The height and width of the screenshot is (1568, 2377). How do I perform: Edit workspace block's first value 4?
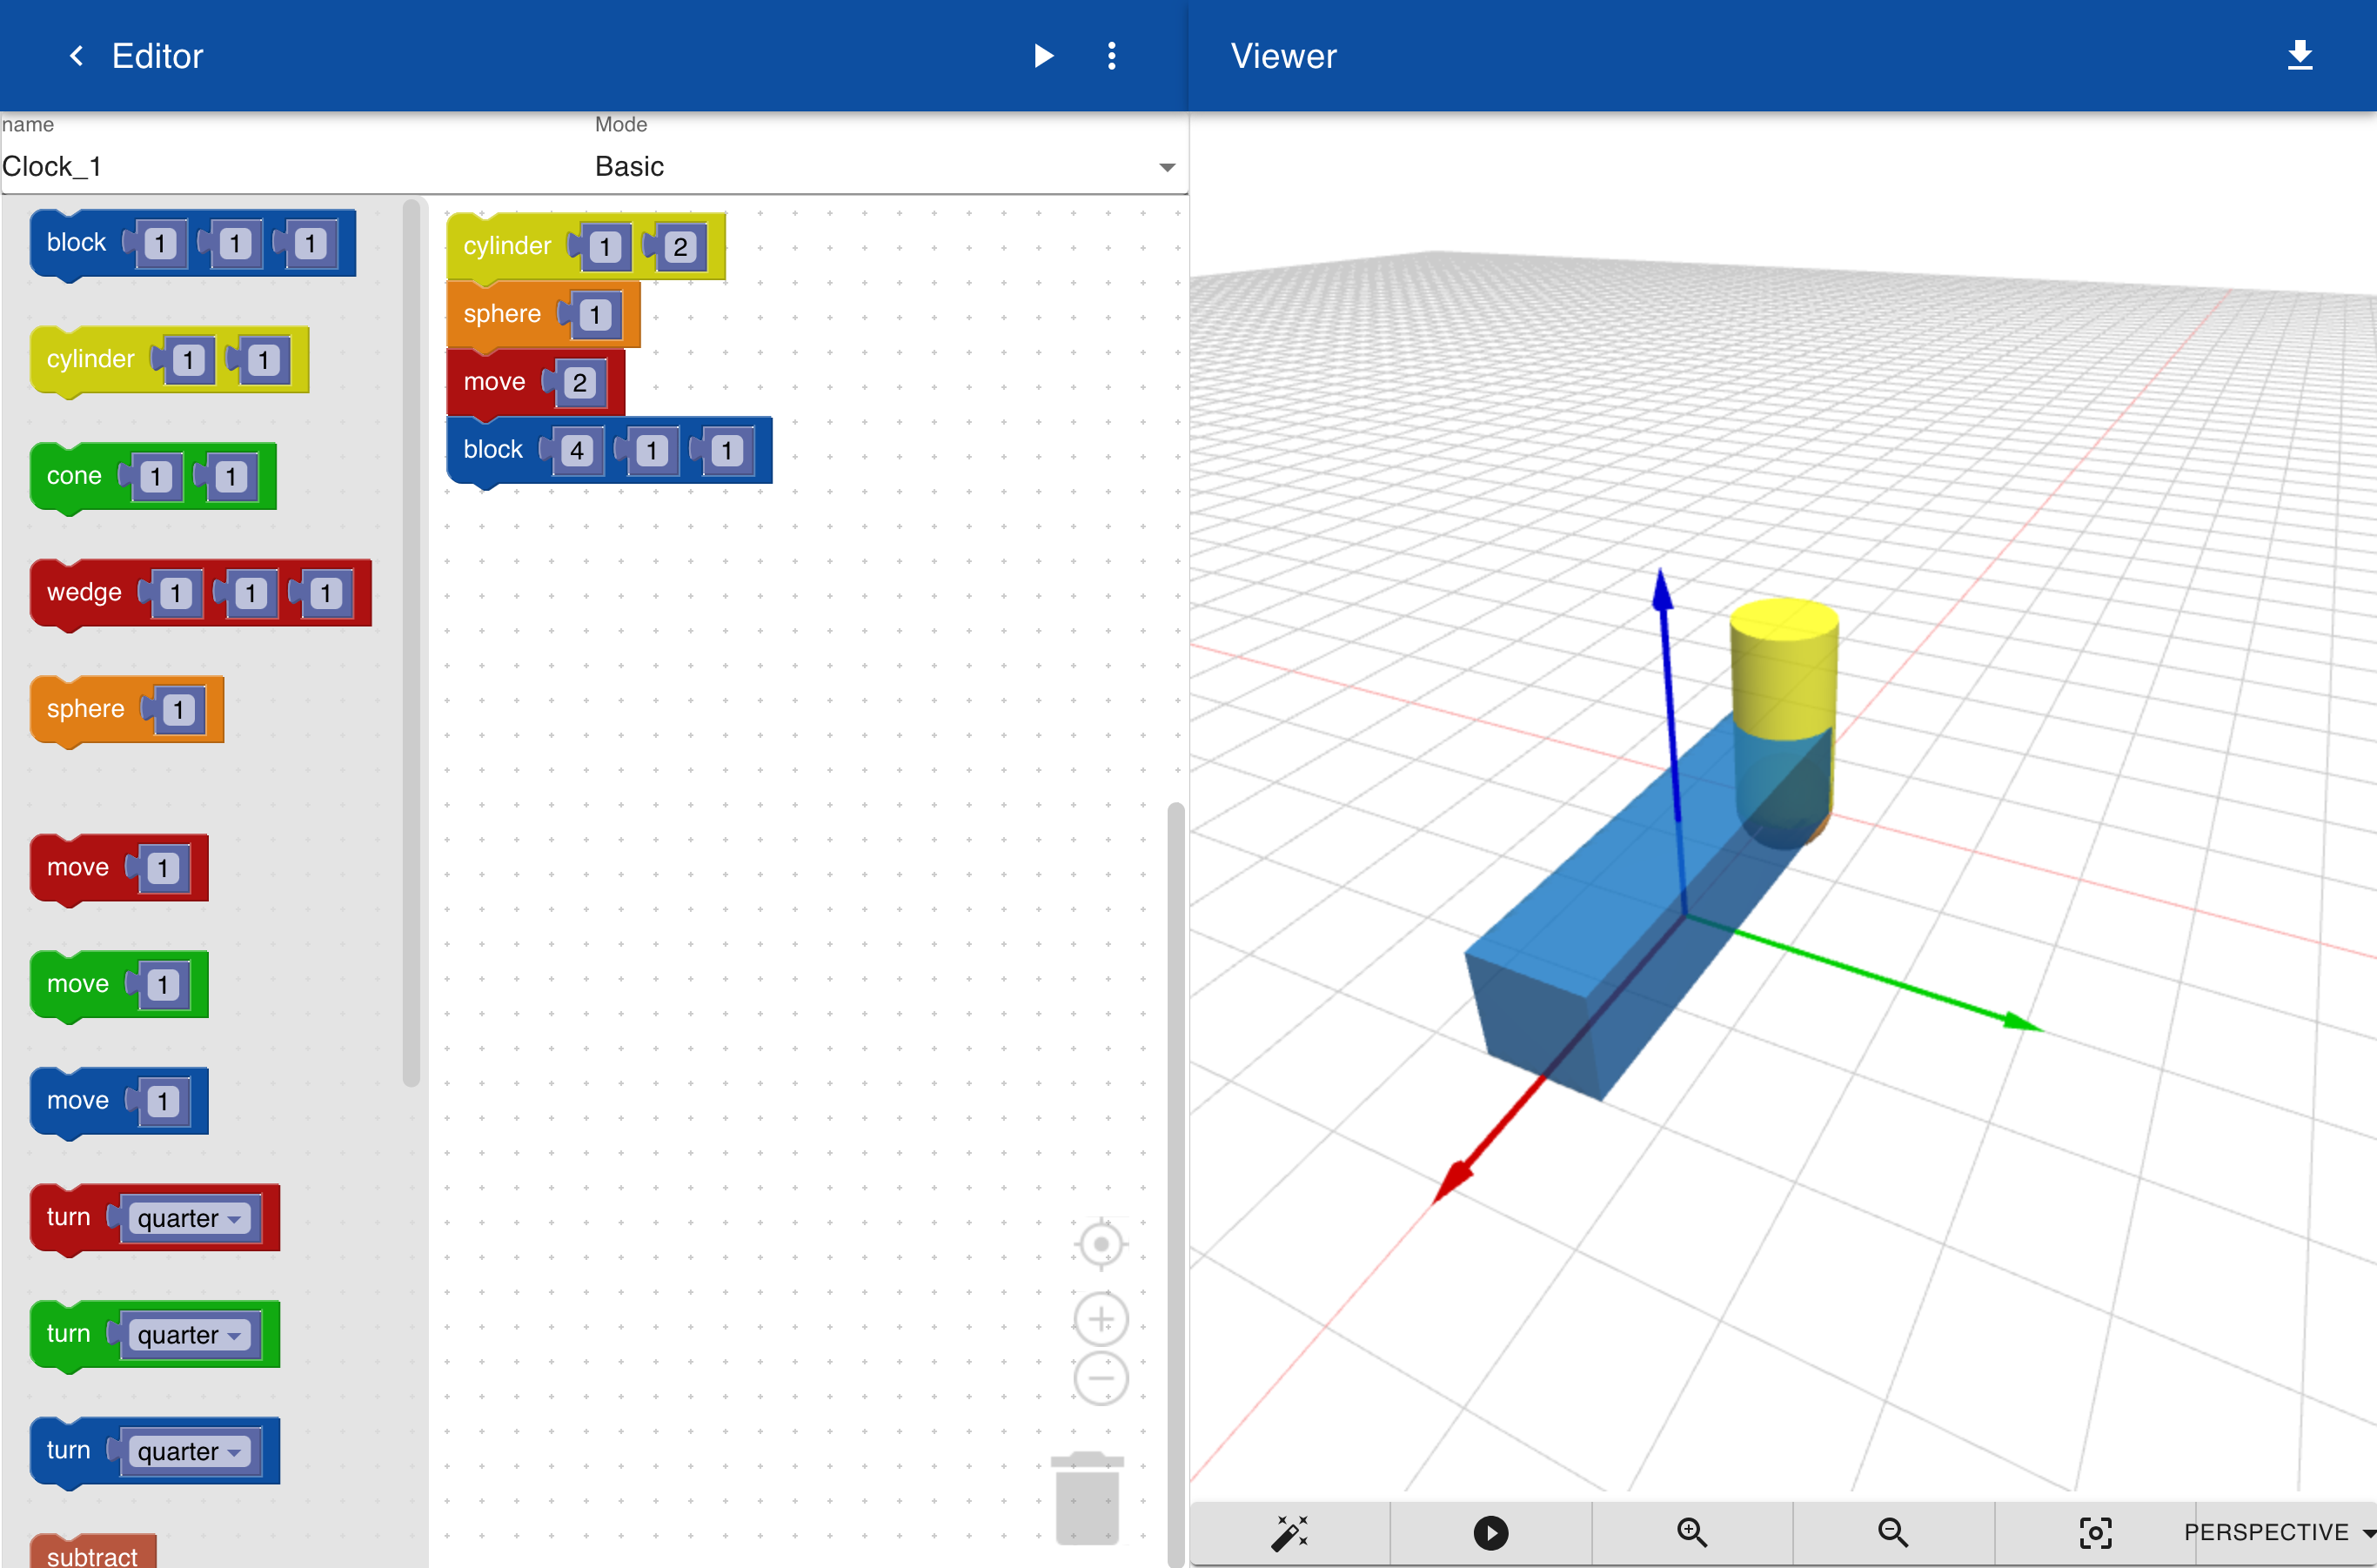(577, 451)
